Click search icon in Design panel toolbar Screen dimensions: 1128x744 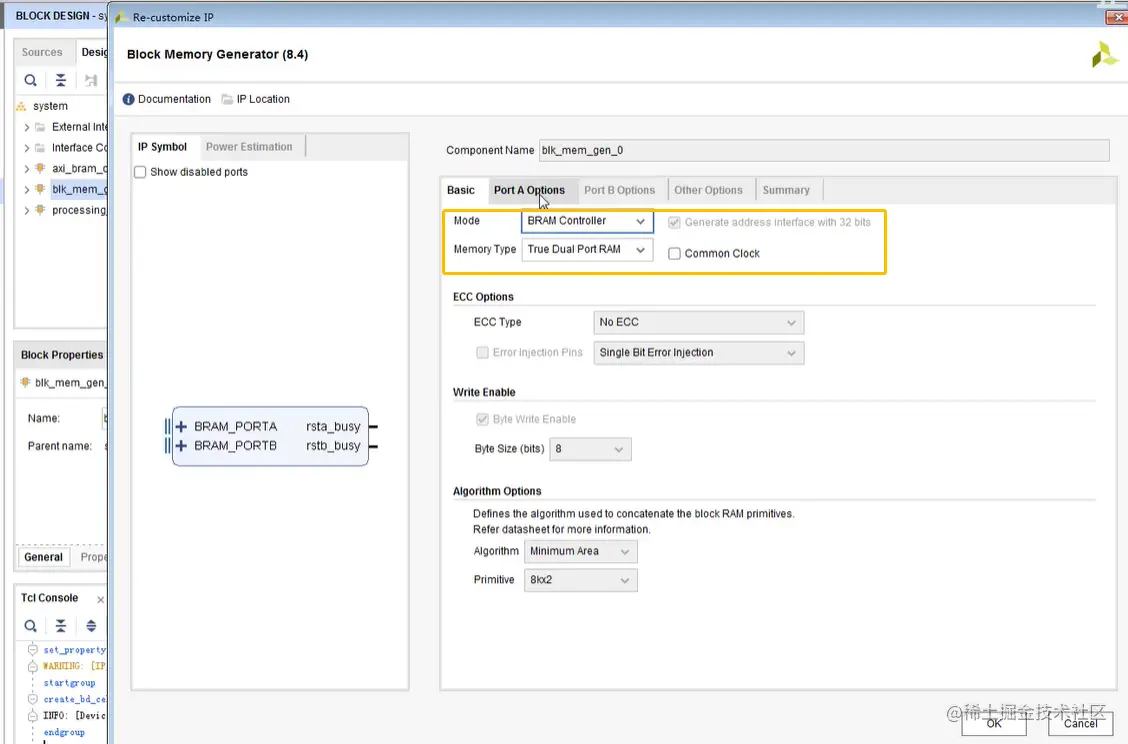[30, 81]
